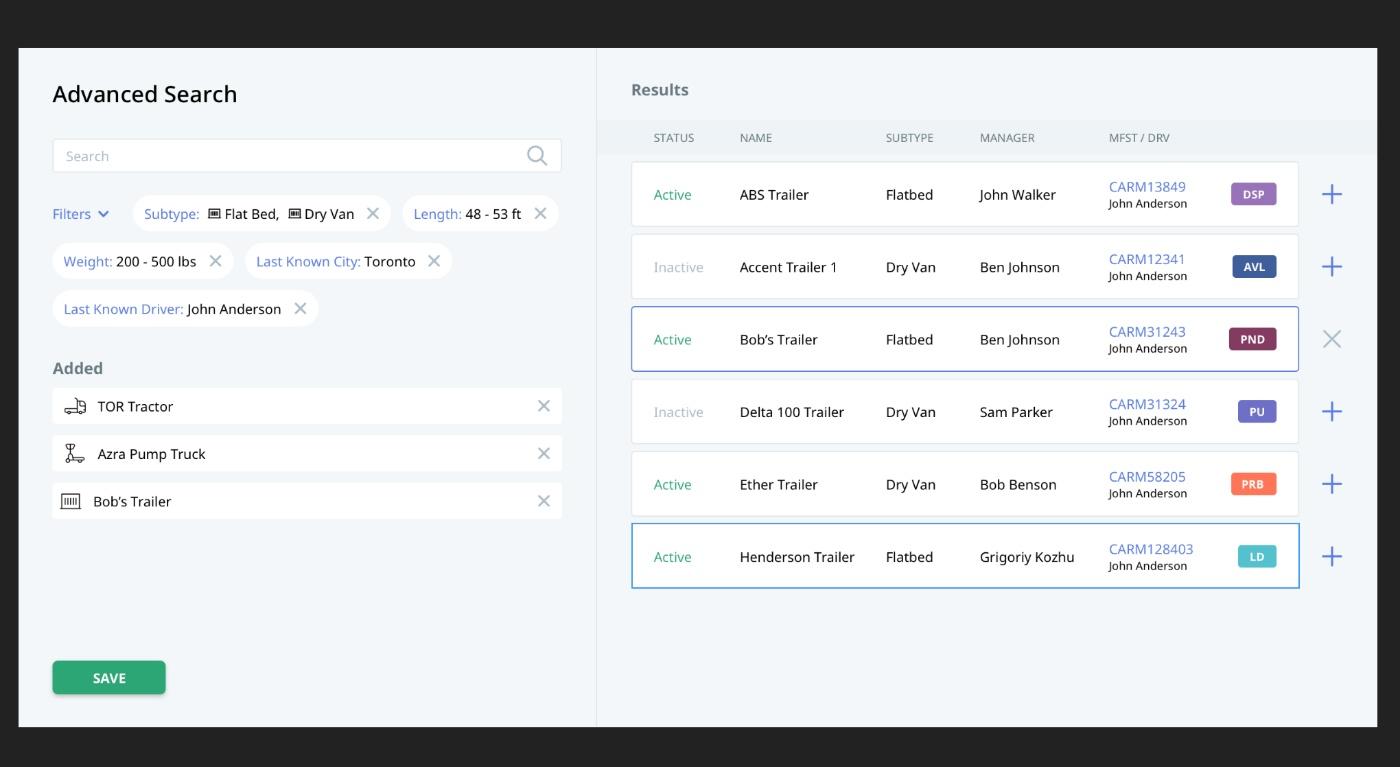Click the maroon PND status badge
Viewport: 1400px width, 767px height.
click(1252, 339)
